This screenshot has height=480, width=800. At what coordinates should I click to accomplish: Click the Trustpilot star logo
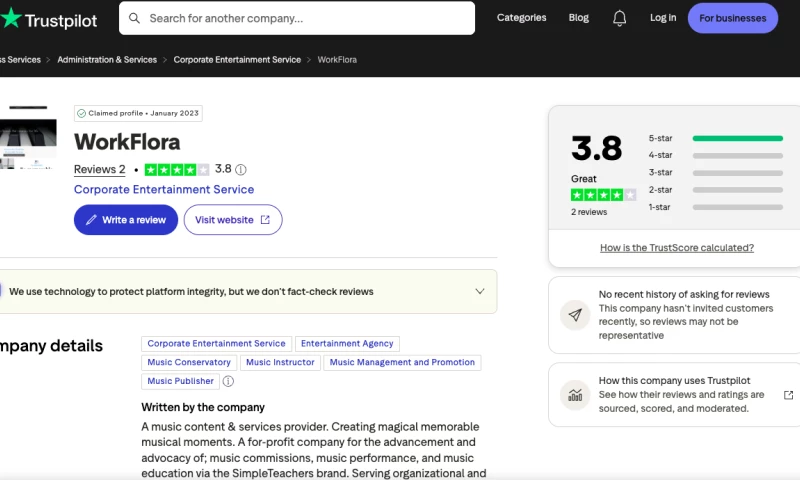(x=11, y=18)
